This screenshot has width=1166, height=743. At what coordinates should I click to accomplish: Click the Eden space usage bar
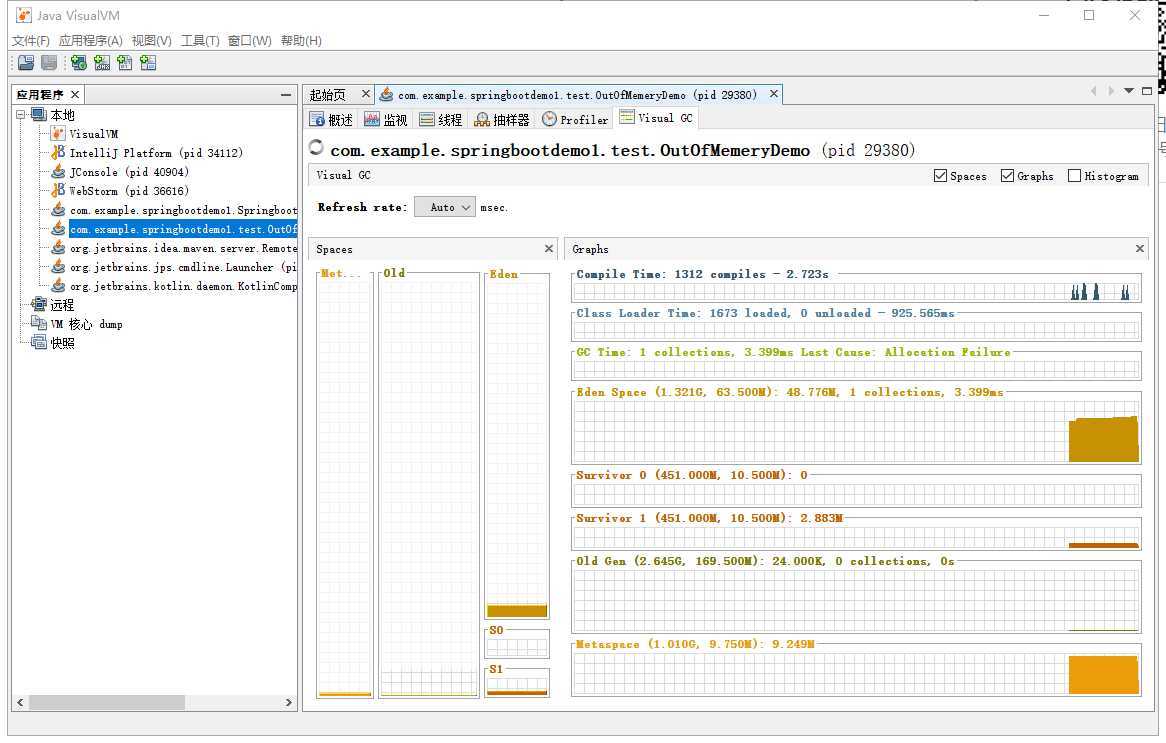(517, 611)
